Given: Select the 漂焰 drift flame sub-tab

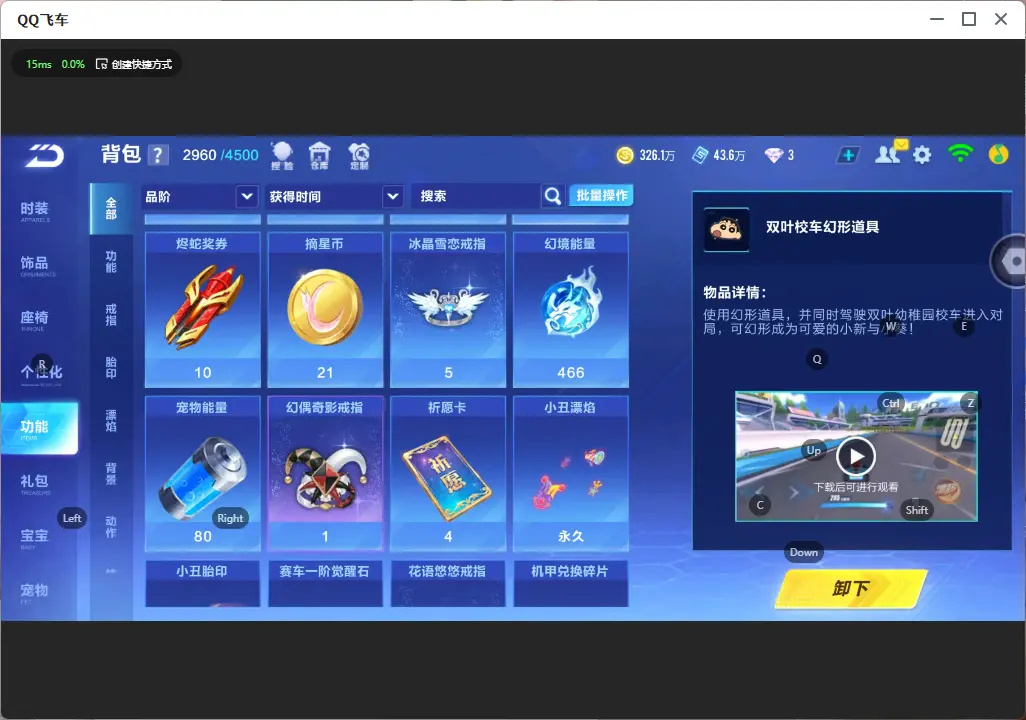Looking at the screenshot, I should 111,421.
